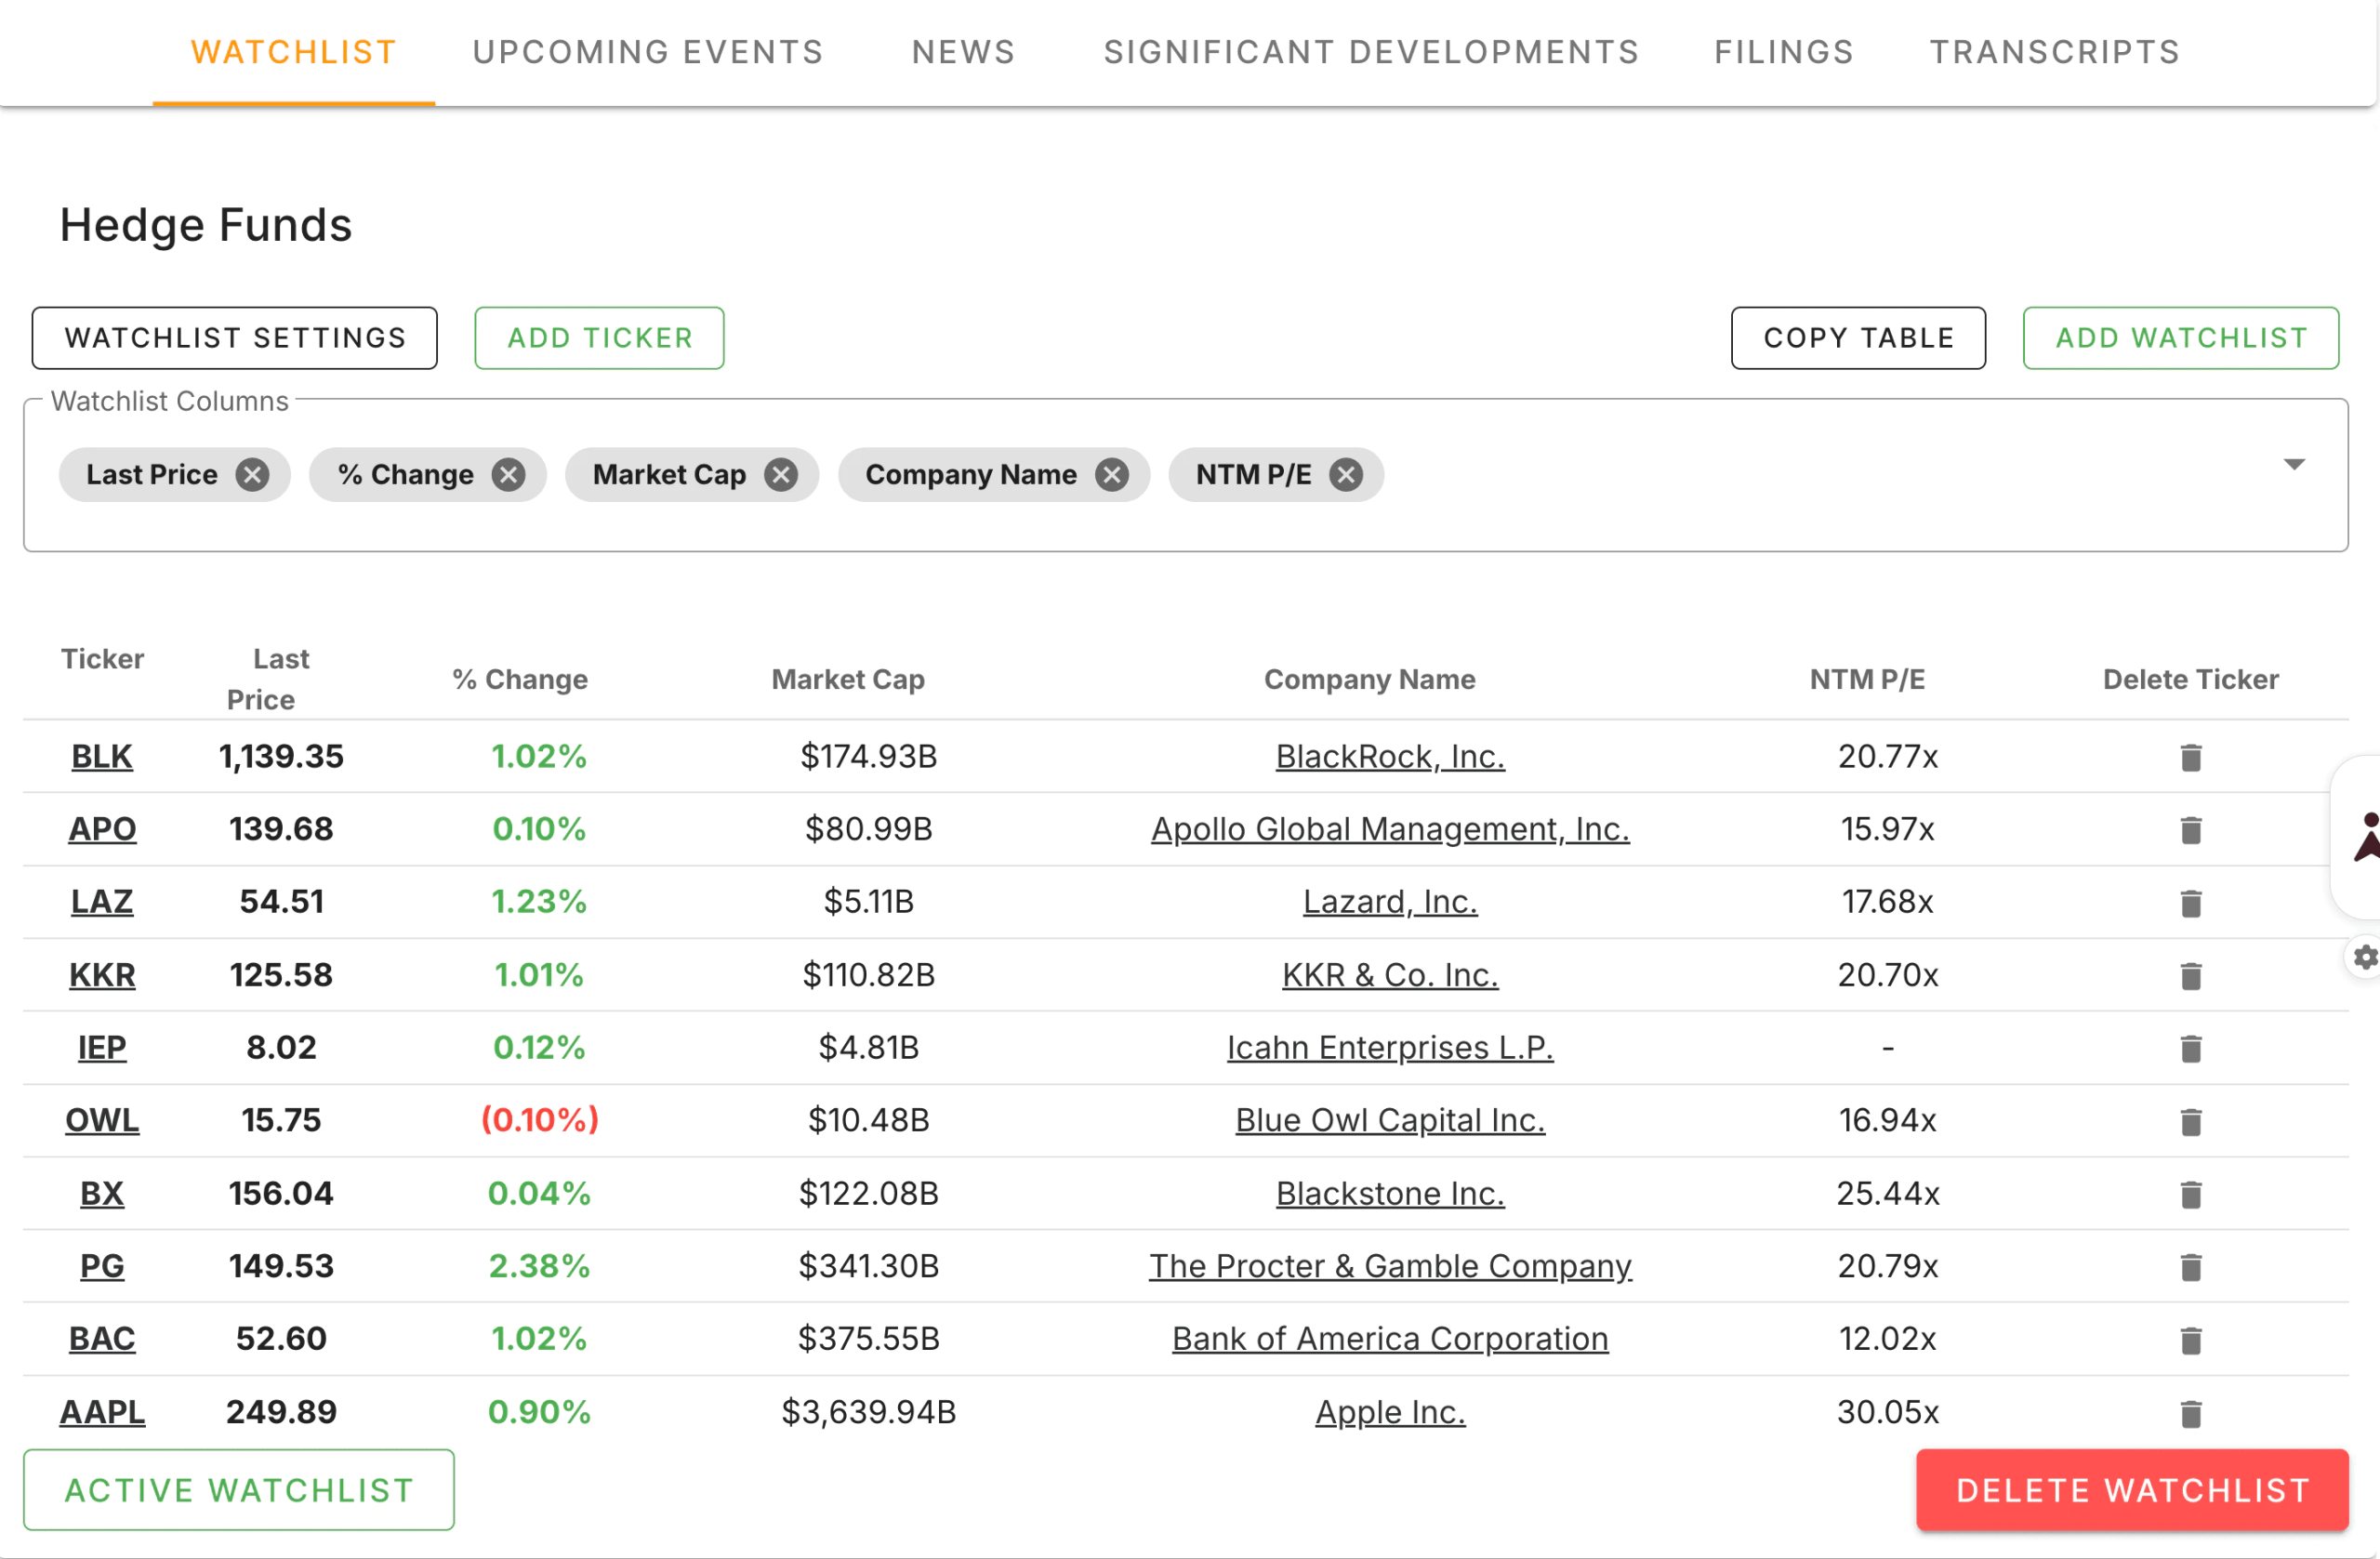
Task: Delete the AAPL ticker row
Action: [x=2190, y=1413]
